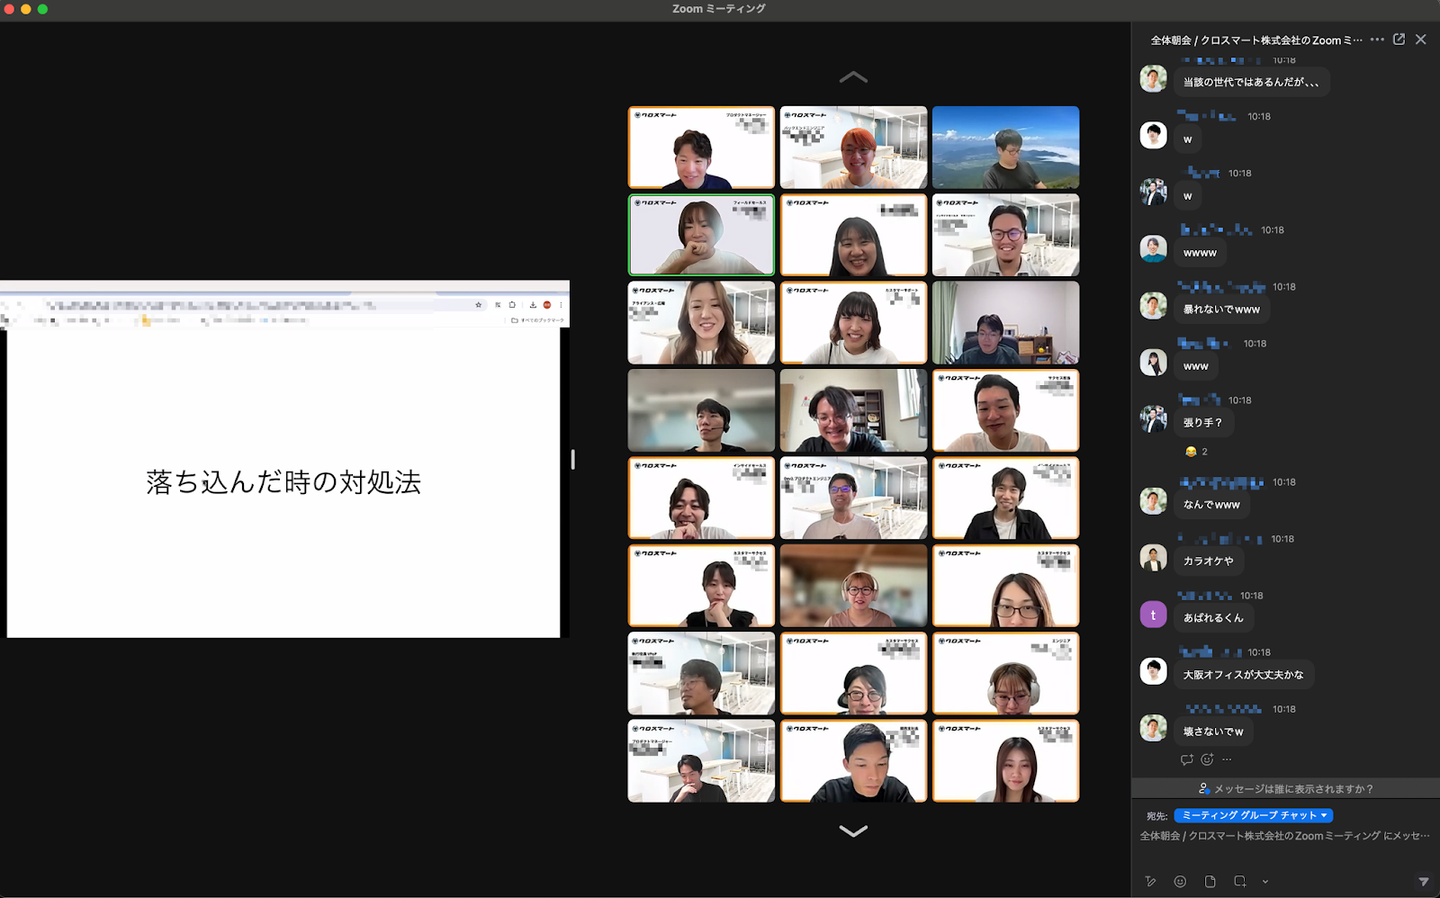Screen dimensions: 1440x898
Task: Select the 壊さないでw chat message
Action: pyautogui.click(x=1213, y=732)
